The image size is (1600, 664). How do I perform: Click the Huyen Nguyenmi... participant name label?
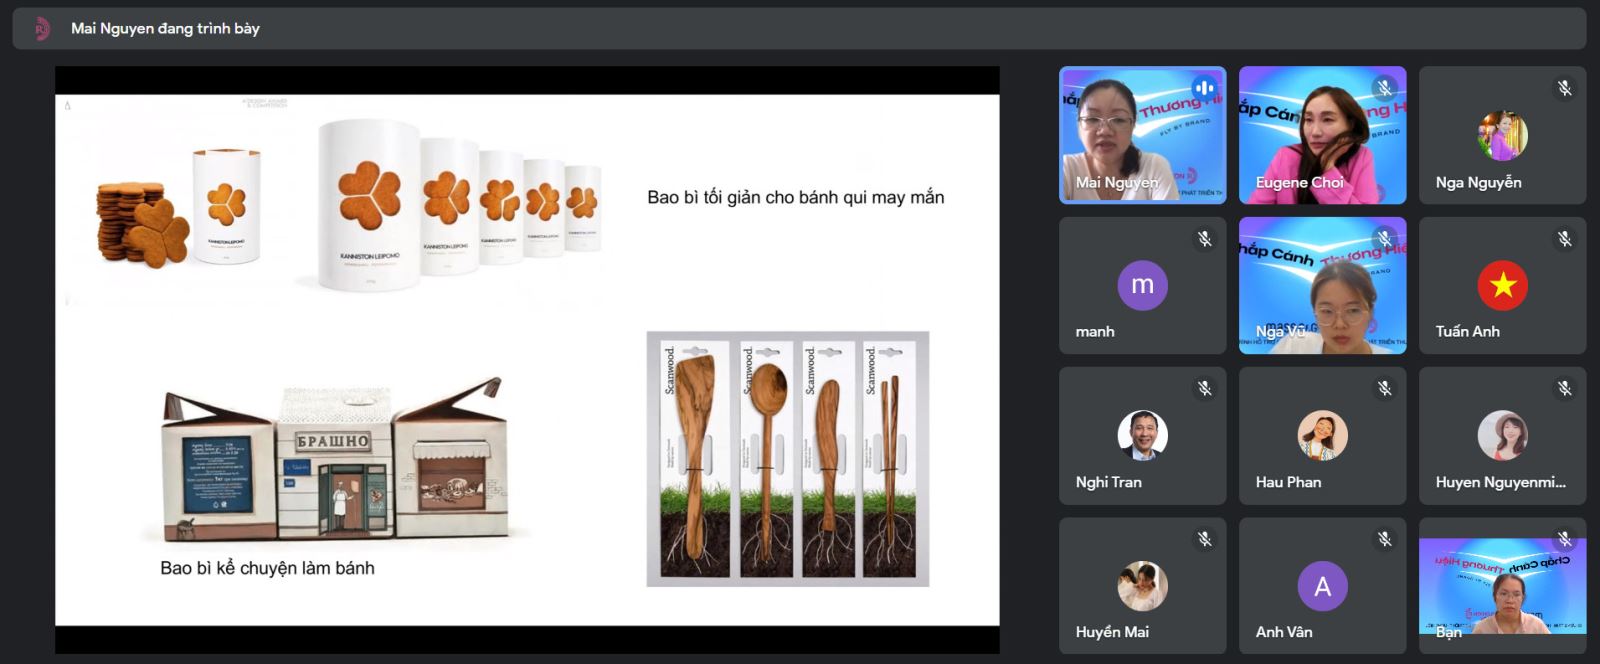[1500, 482]
